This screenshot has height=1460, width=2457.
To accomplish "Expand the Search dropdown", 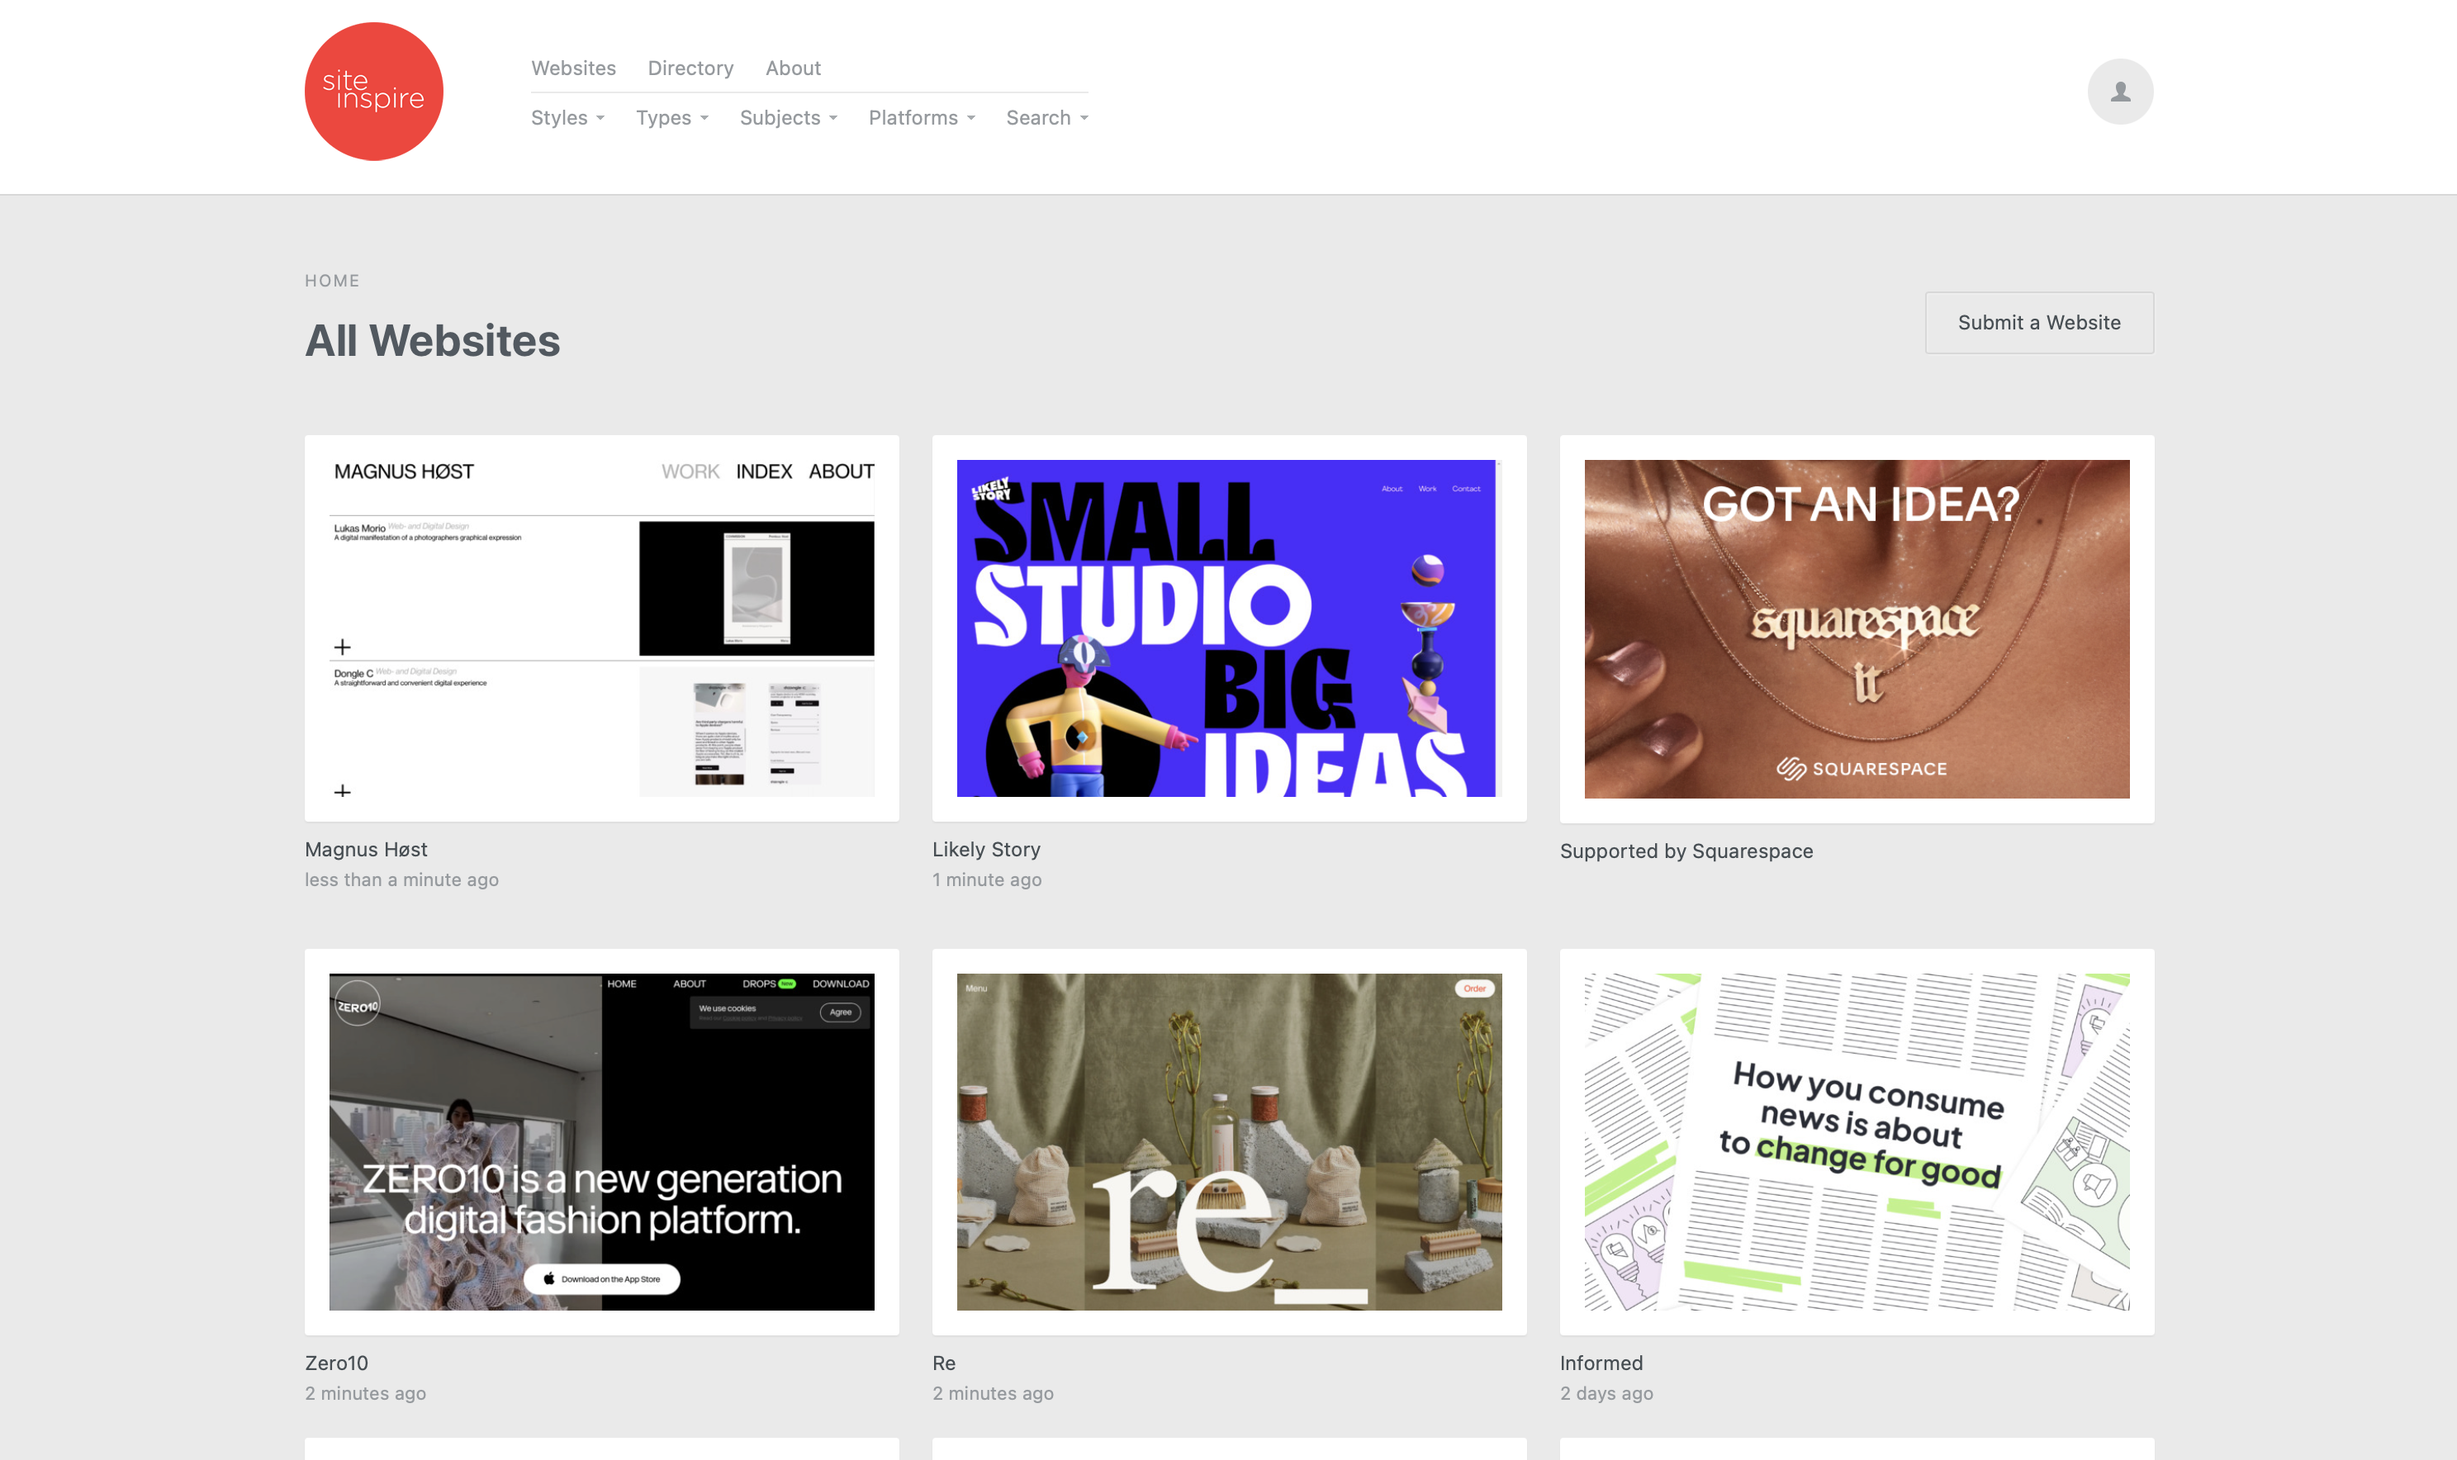I will click(x=1046, y=118).
